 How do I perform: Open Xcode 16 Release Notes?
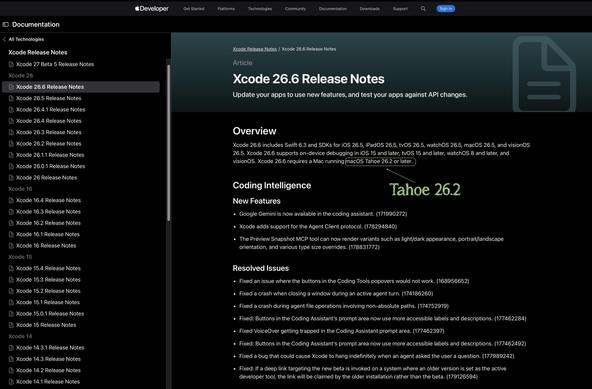click(46, 245)
